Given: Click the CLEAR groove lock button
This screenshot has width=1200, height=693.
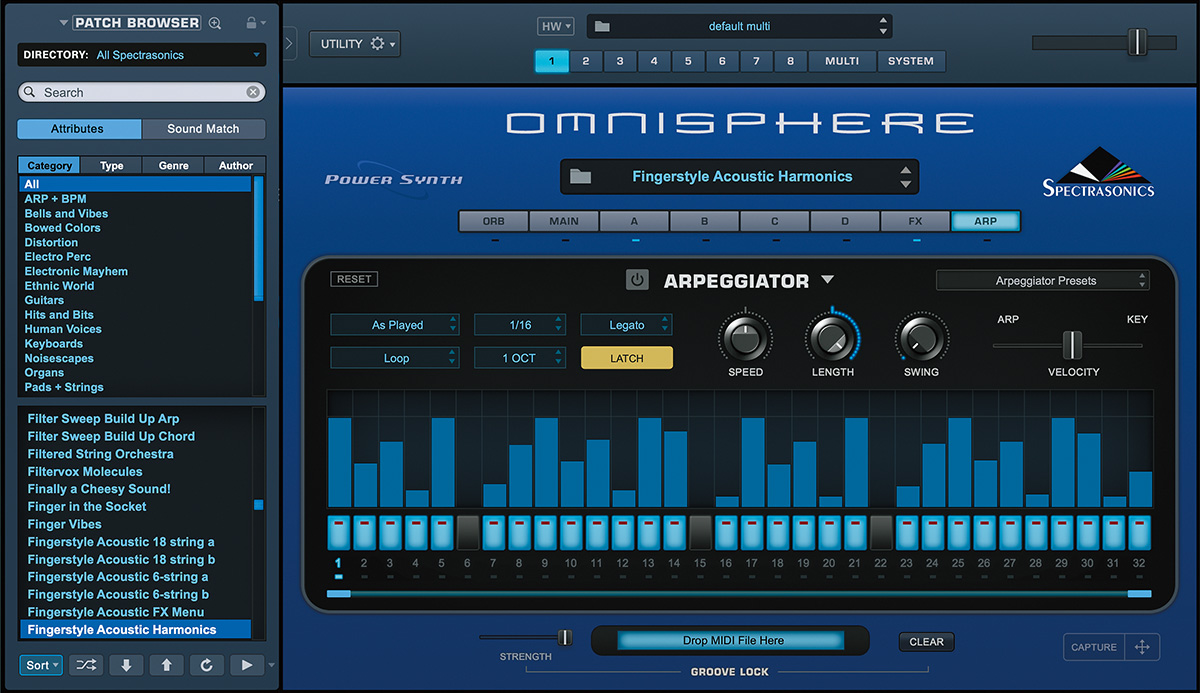Looking at the screenshot, I should pos(926,642).
